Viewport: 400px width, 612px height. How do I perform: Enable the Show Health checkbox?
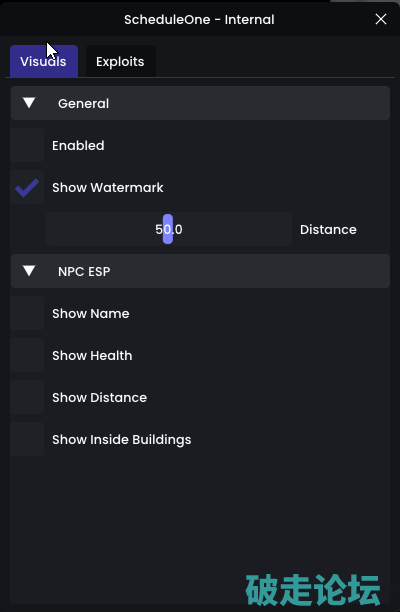click(x=27, y=355)
